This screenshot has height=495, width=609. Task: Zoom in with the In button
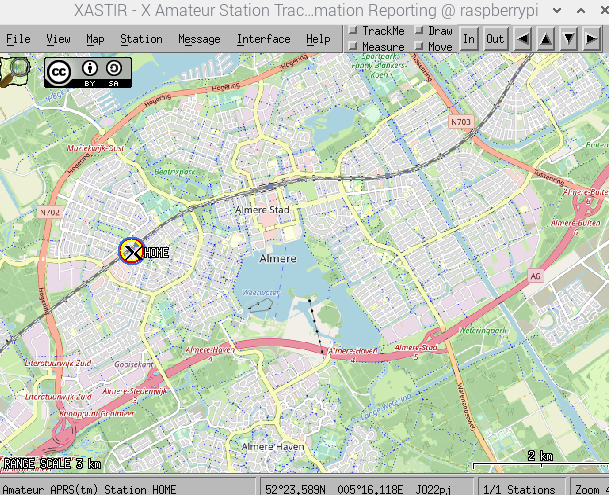[x=469, y=38]
